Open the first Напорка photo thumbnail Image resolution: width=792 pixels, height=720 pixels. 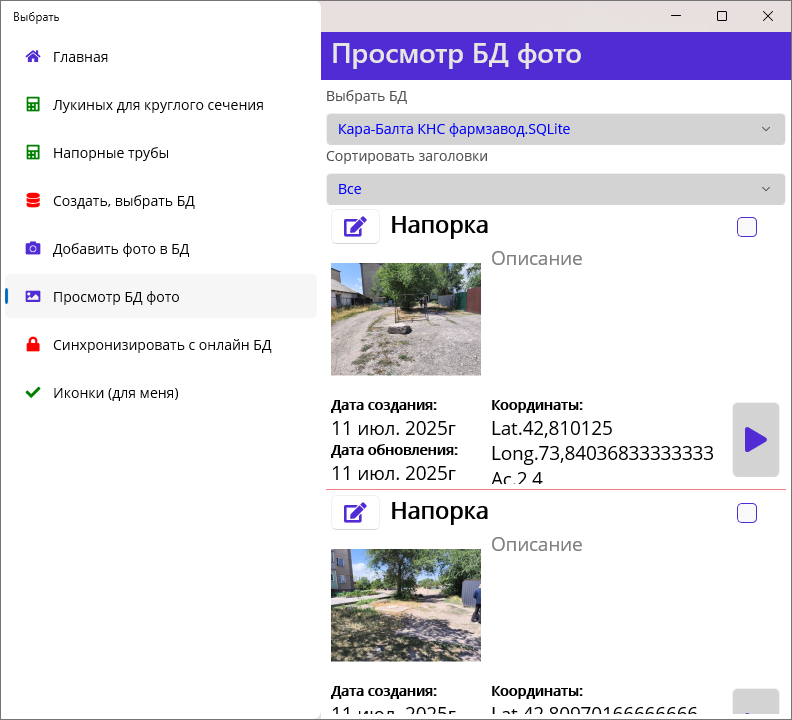405,319
